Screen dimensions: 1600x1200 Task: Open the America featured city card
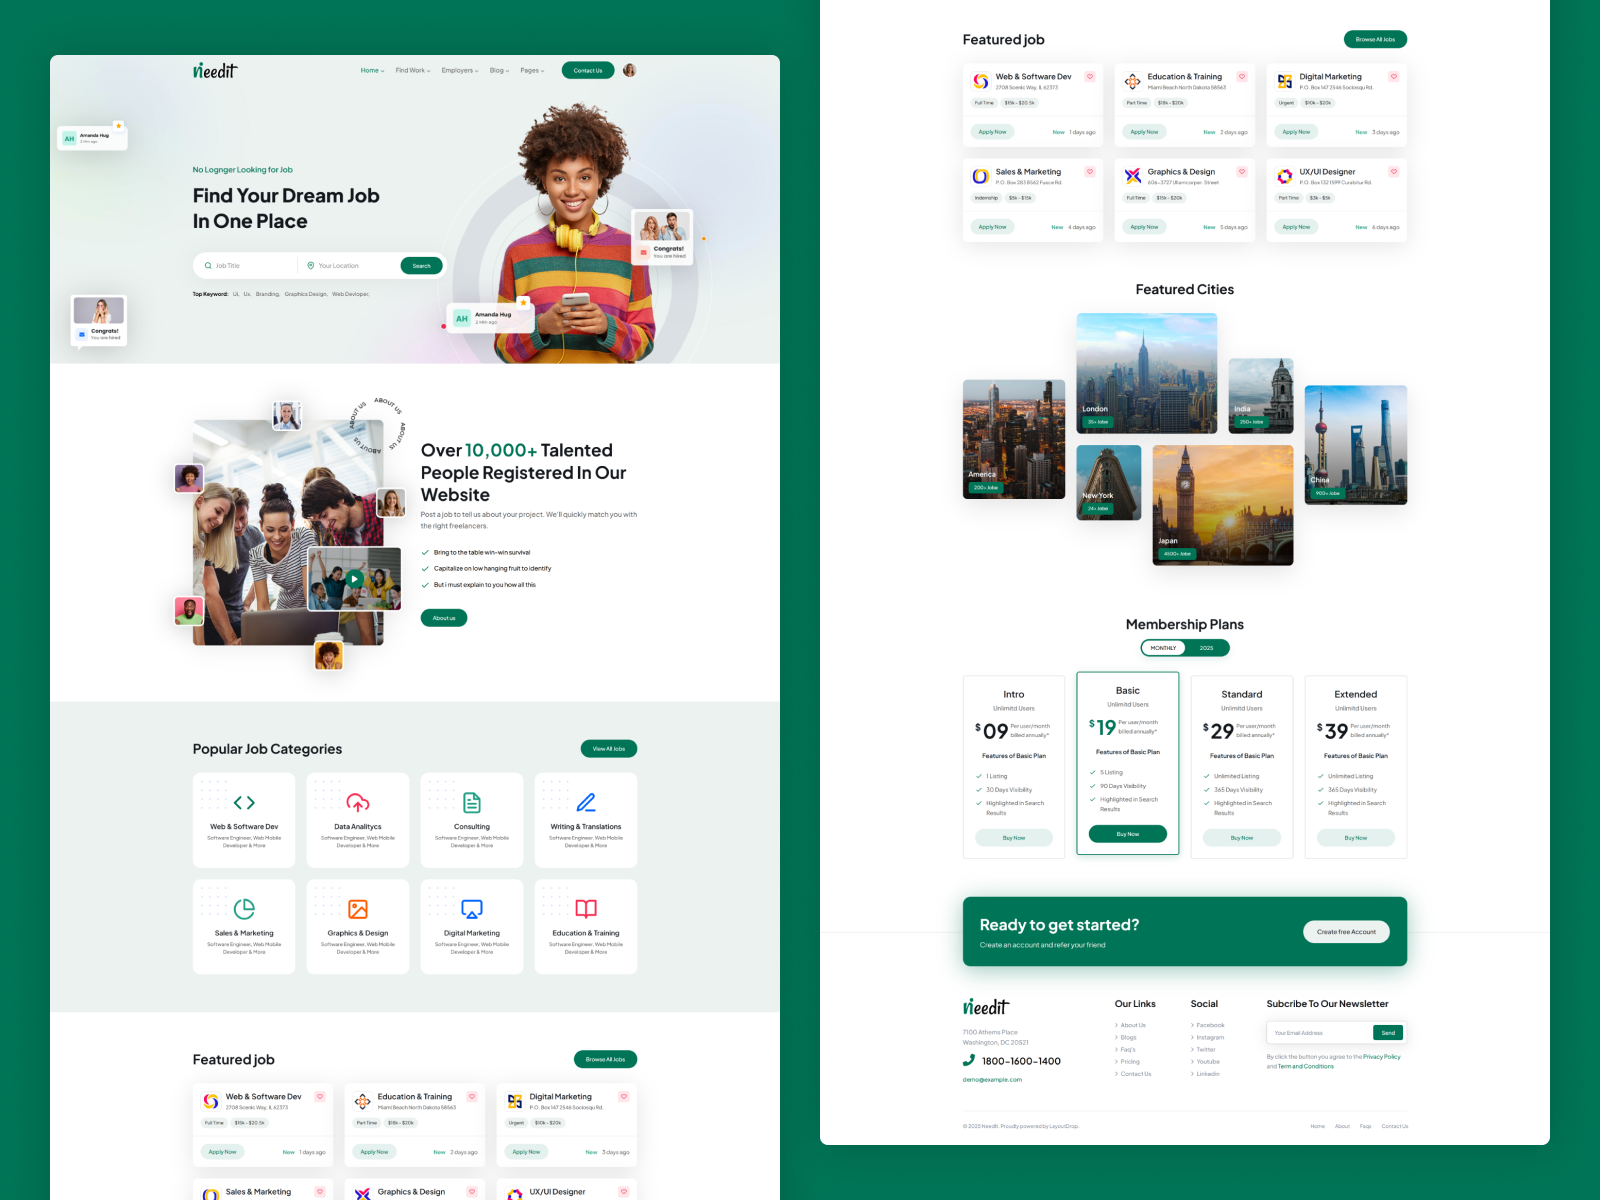[1014, 439]
